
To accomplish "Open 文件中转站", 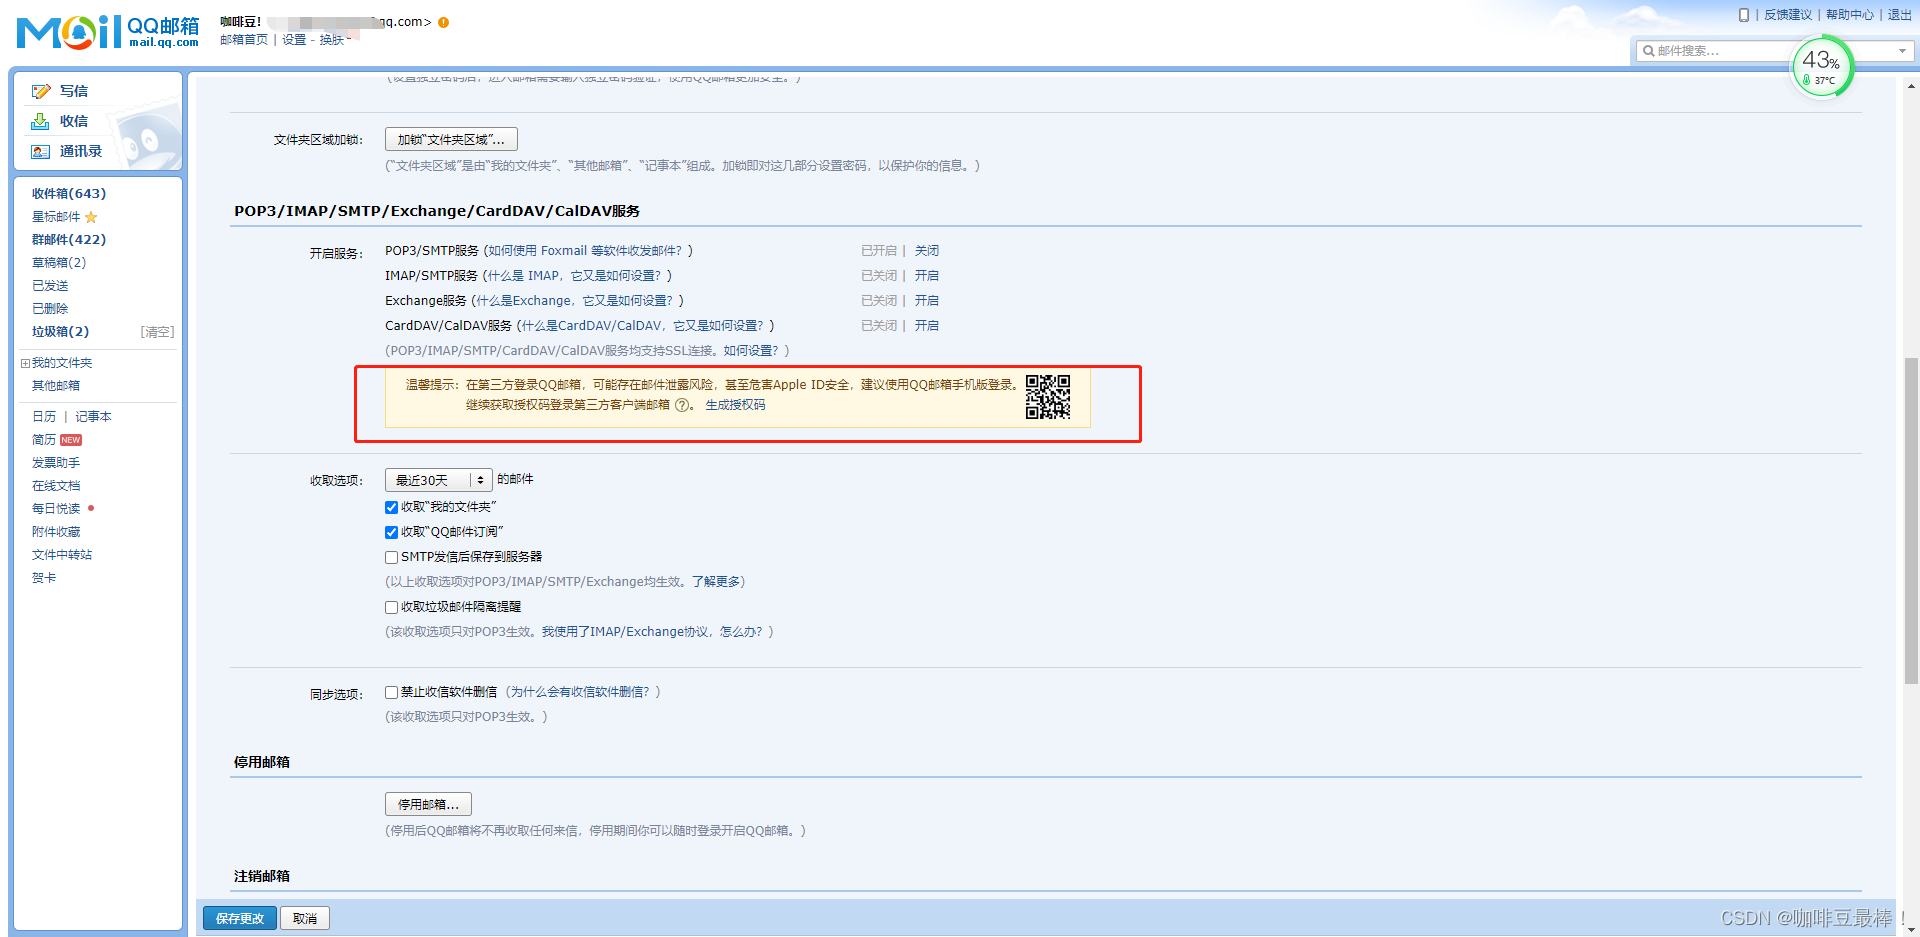I will 62,555.
